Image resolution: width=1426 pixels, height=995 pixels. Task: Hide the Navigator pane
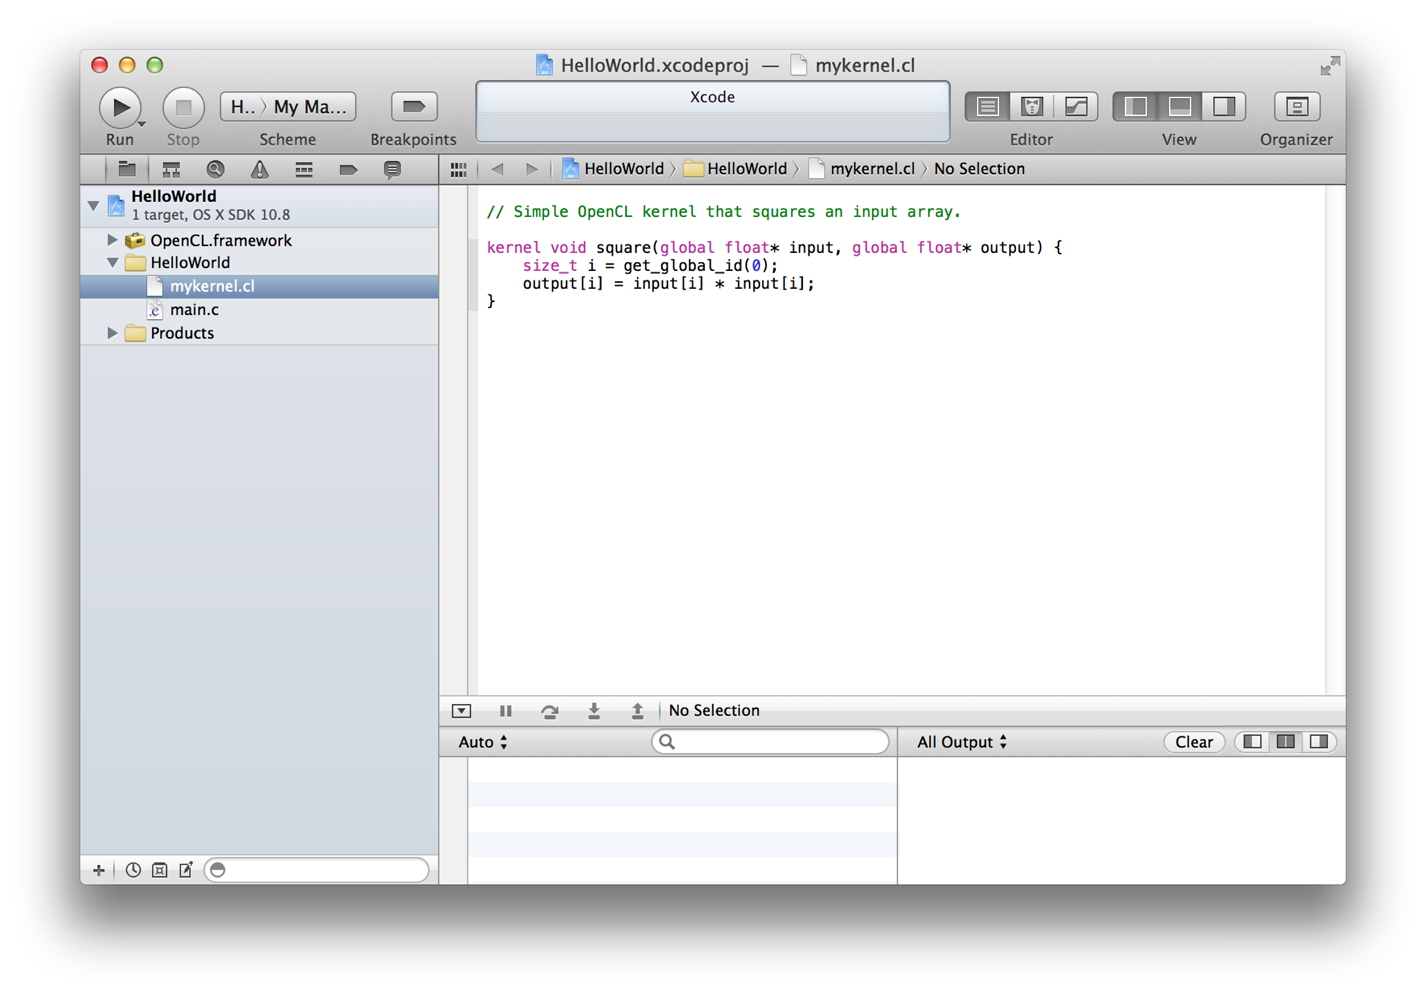click(x=1136, y=107)
